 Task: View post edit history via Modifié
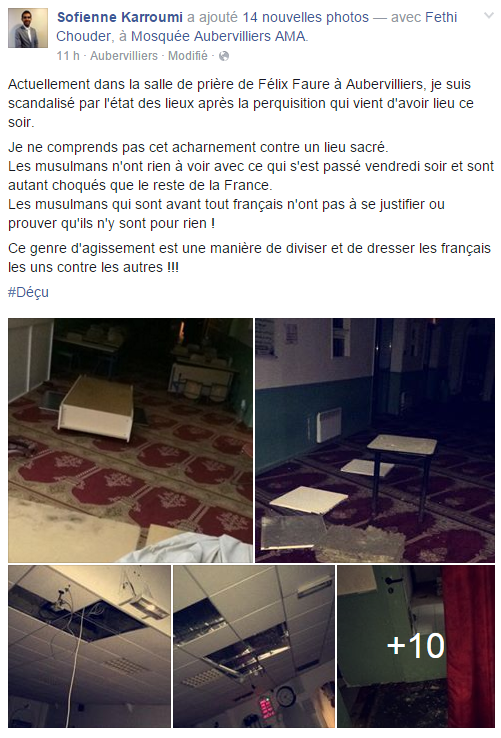point(188,56)
